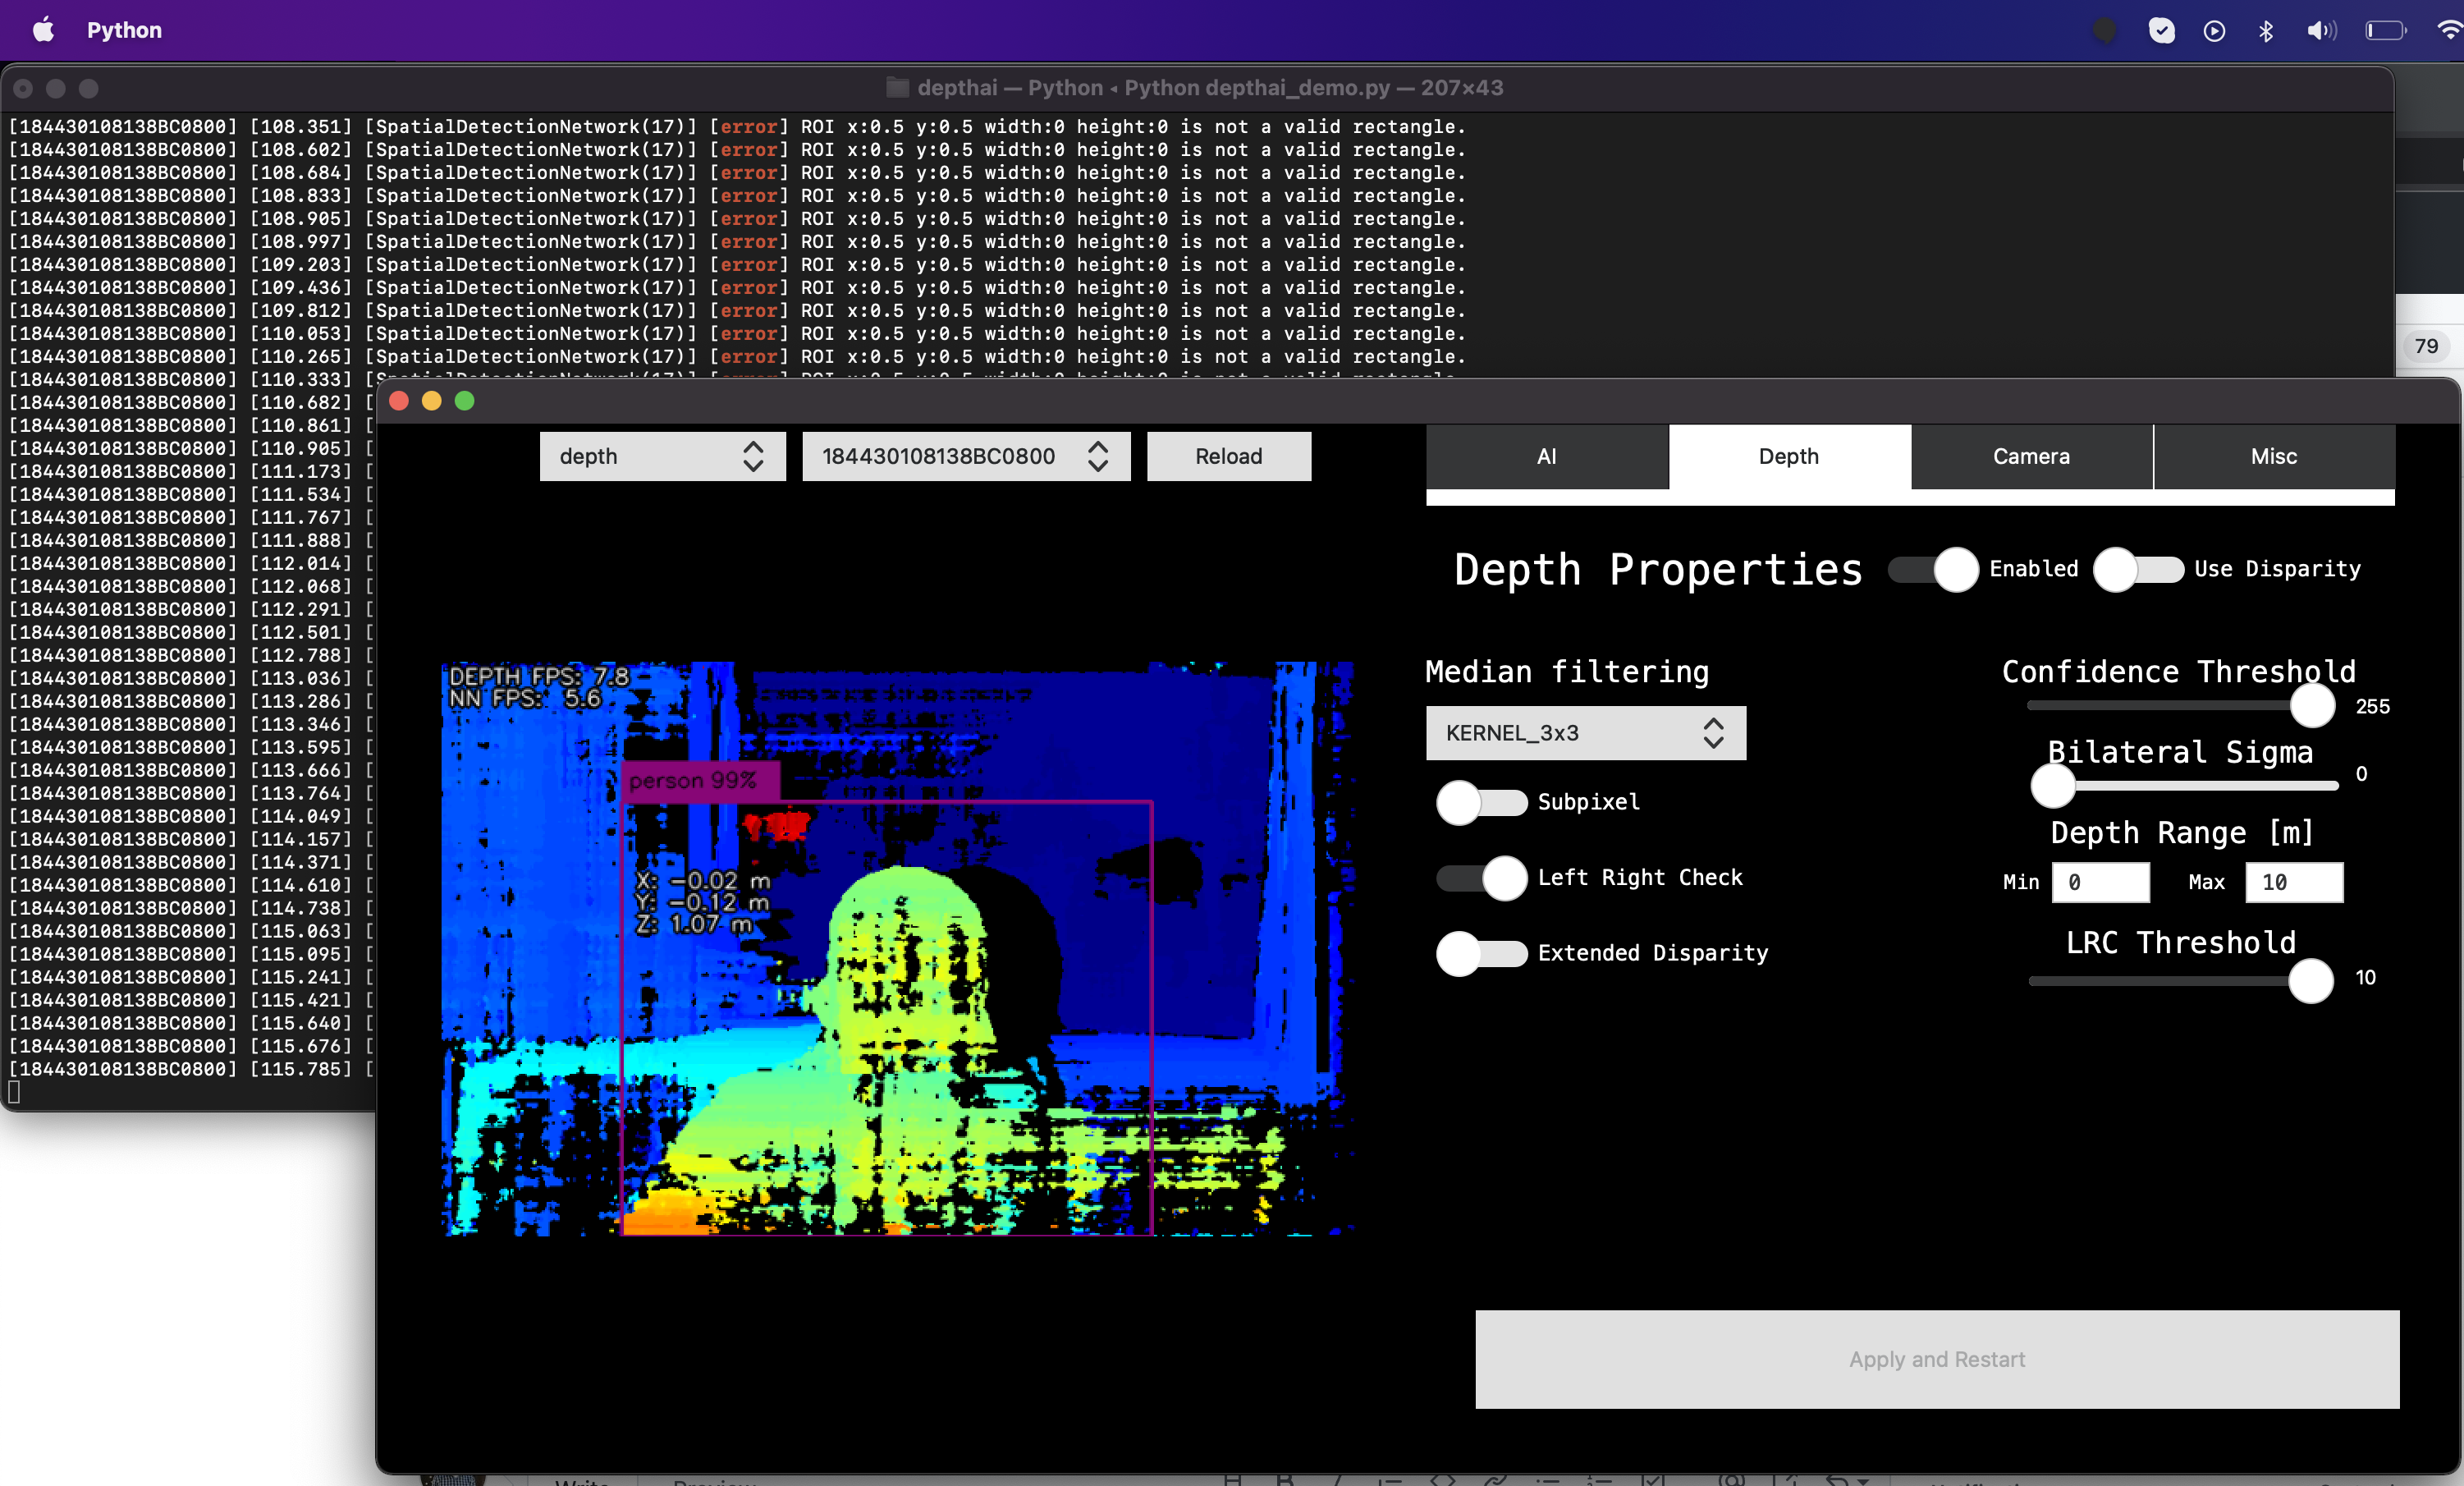2464x1486 pixels.
Task: Select the AI tab
Action: (1546, 456)
